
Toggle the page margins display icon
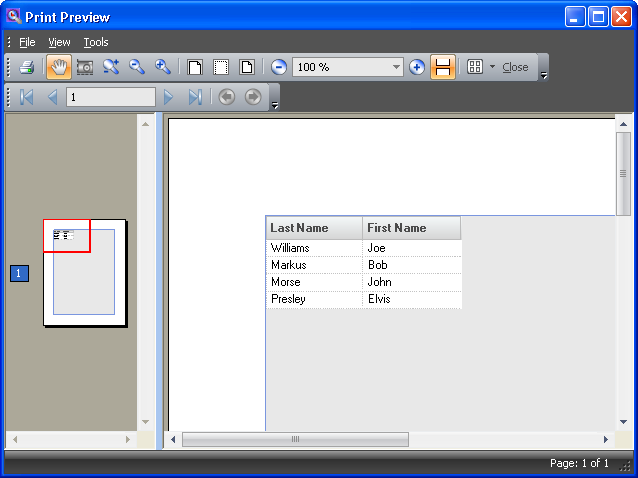pos(221,67)
